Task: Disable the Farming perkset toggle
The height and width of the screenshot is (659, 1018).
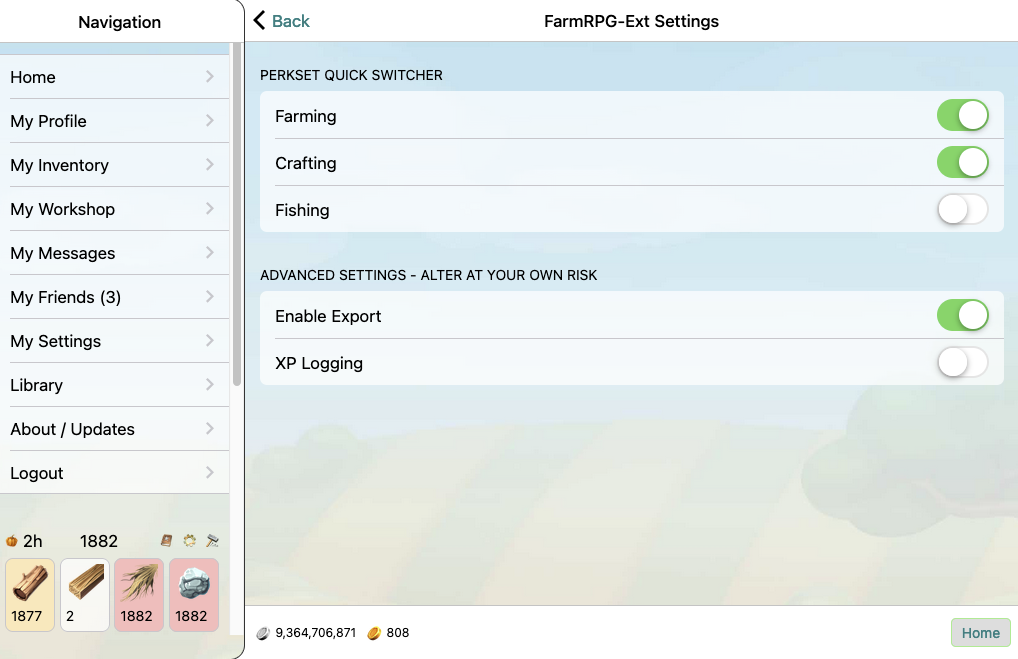Action: click(963, 116)
